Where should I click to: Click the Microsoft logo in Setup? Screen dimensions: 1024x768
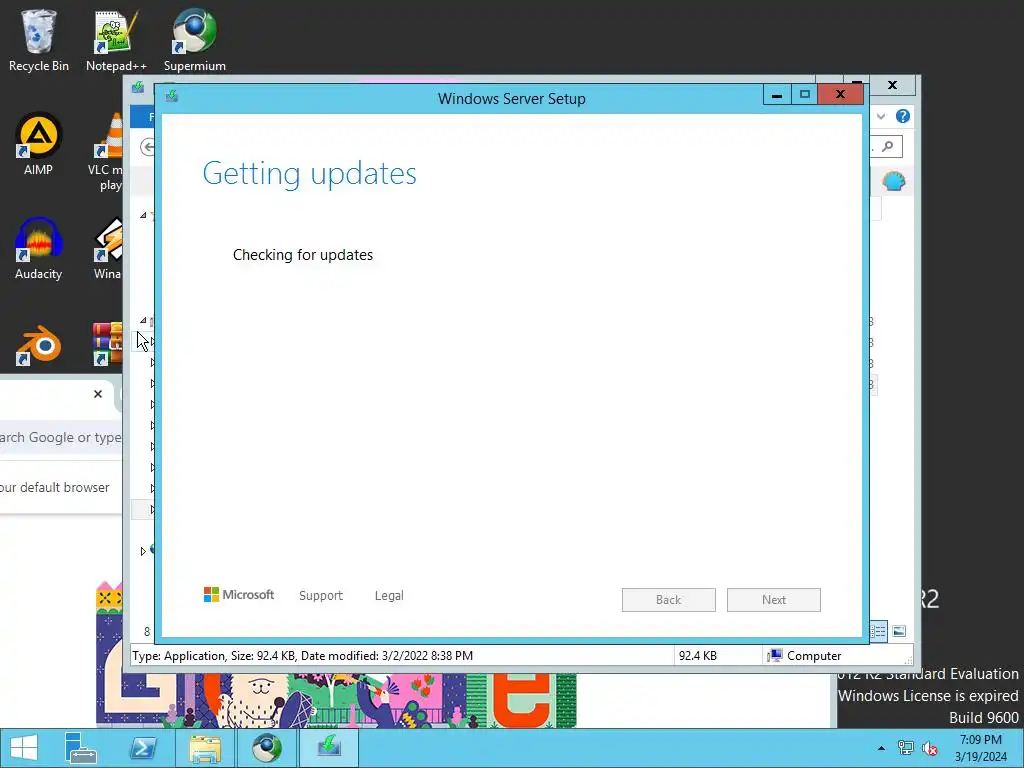click(239, 595)
